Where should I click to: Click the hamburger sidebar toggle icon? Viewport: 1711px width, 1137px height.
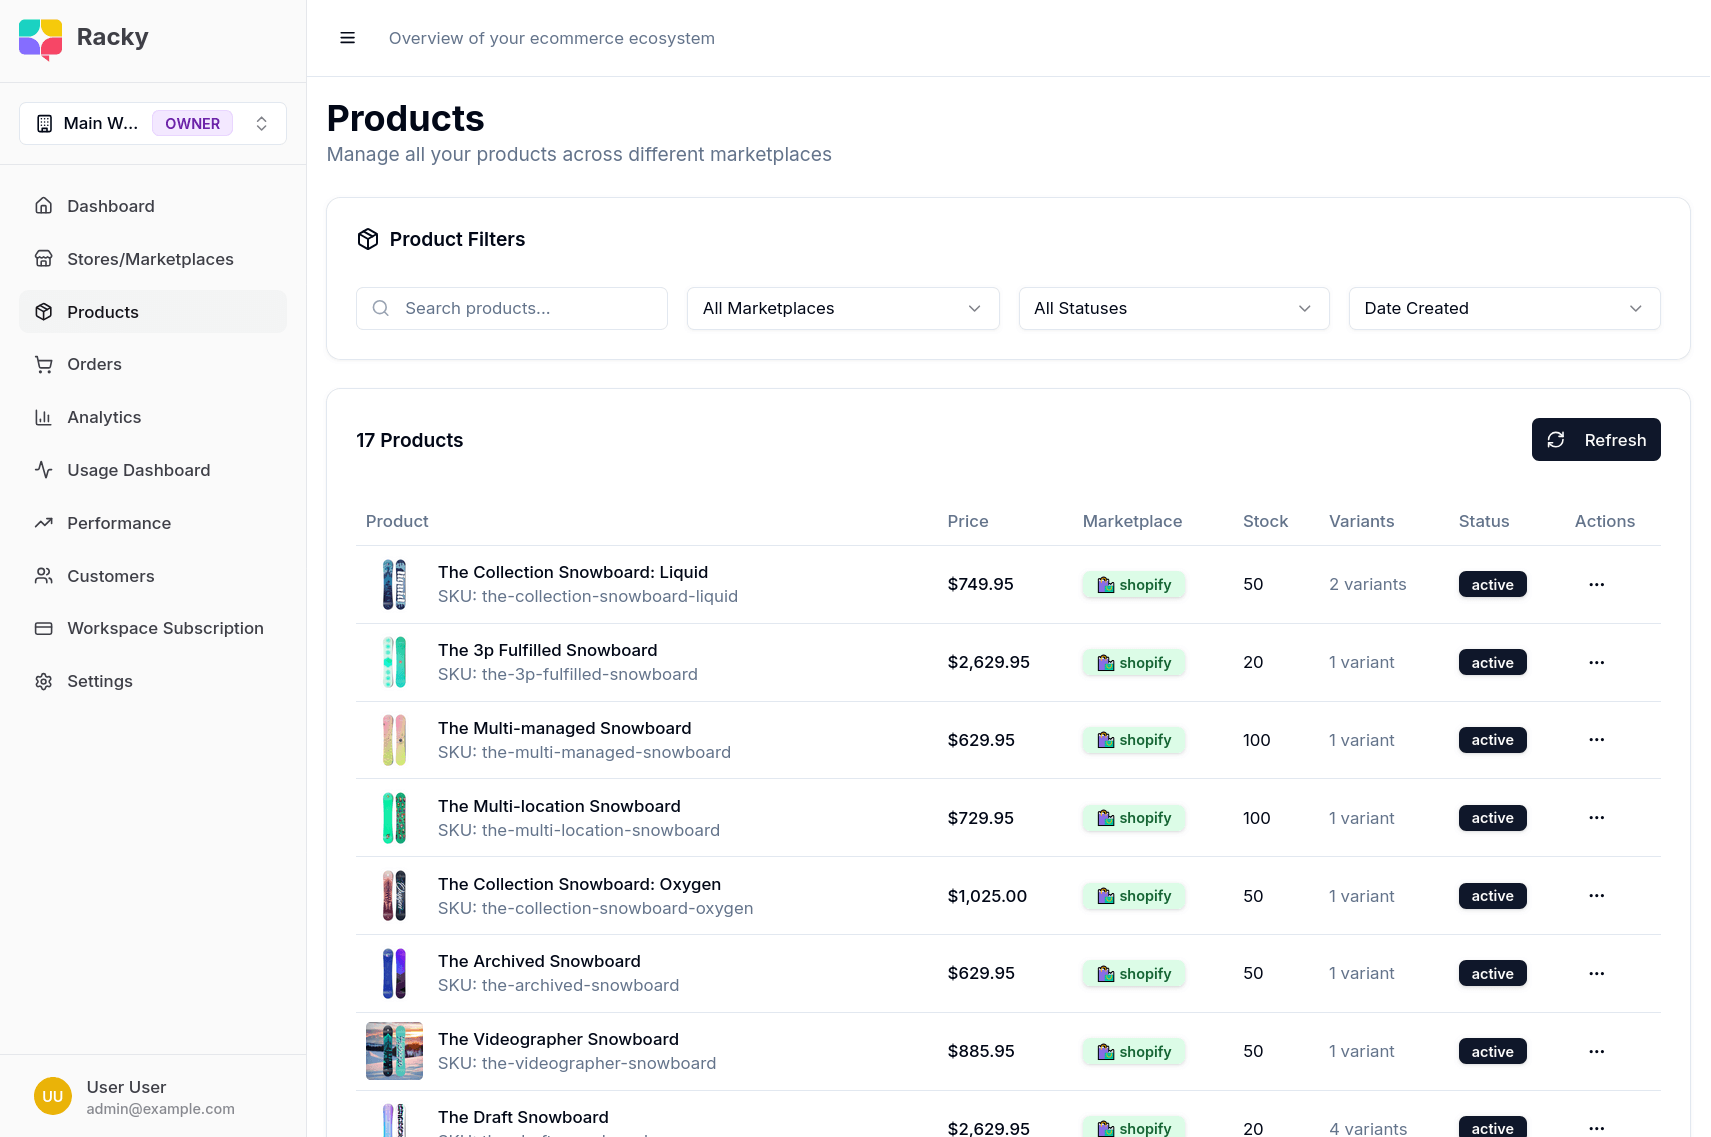pyautogui.click(x=348, y=38)
